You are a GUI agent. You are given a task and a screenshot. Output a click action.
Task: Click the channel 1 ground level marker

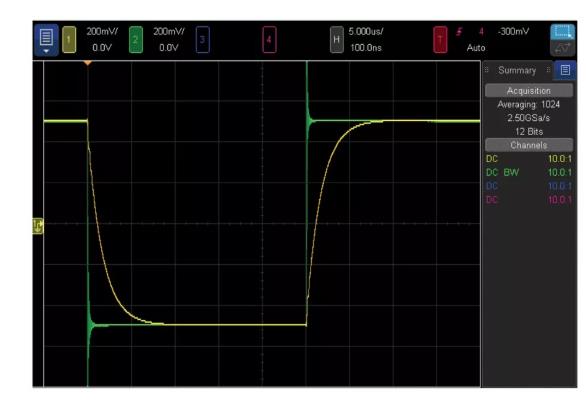tap(38, 226)
